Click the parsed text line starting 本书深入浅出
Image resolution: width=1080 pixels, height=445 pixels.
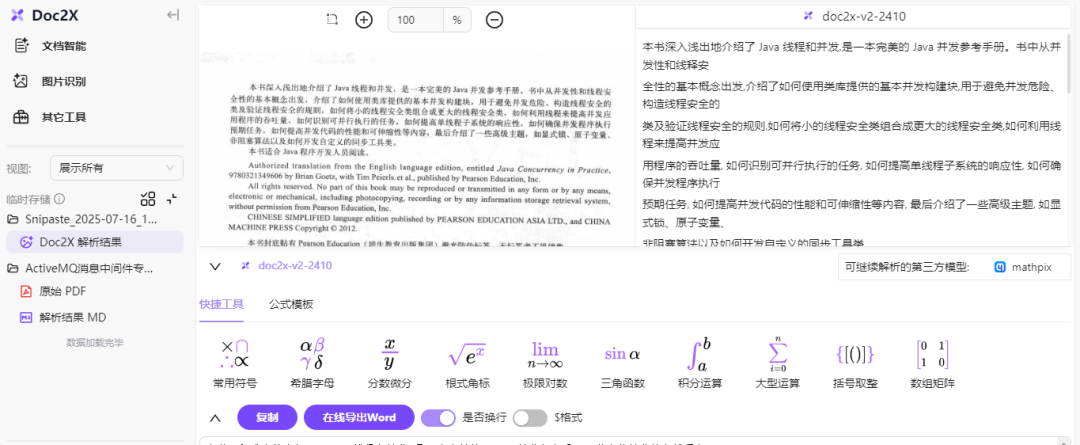pyautogui.click(x=852, y=56)
